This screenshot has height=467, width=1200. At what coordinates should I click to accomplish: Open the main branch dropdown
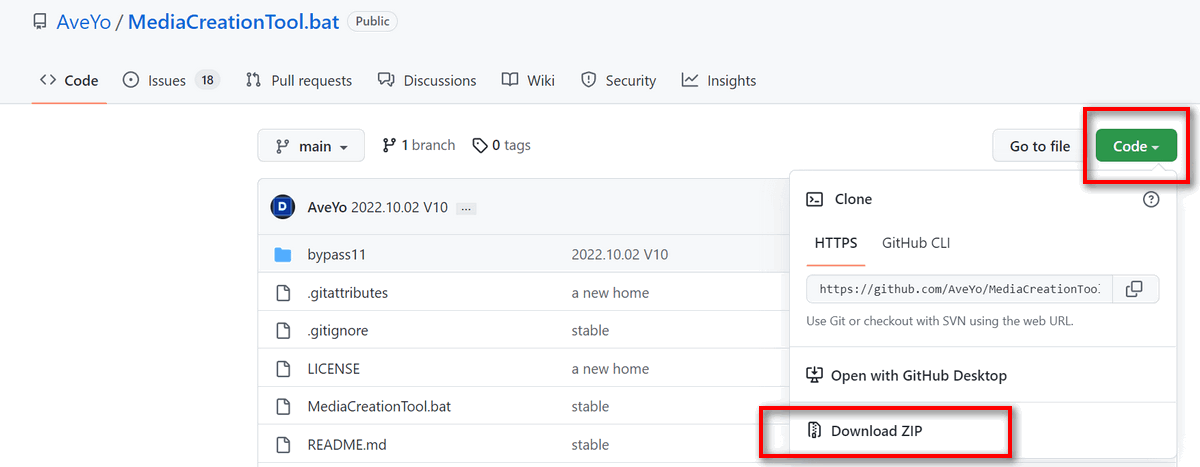point(310,146)
